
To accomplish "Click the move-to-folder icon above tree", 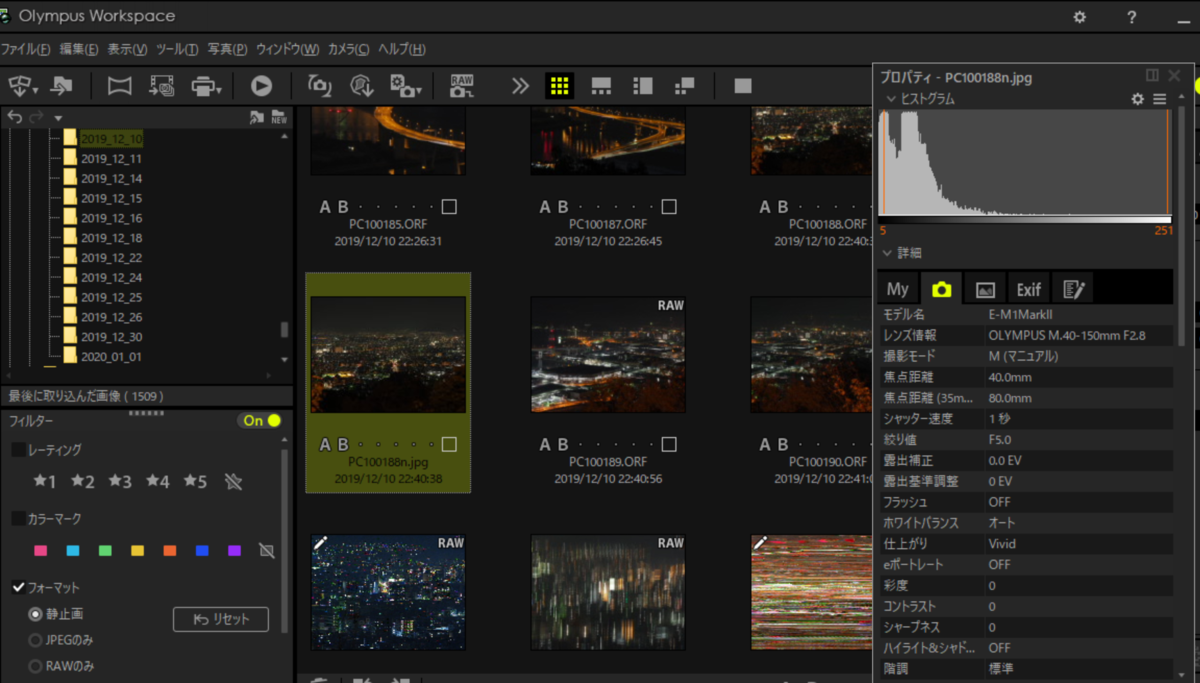I will pos(257,117).
